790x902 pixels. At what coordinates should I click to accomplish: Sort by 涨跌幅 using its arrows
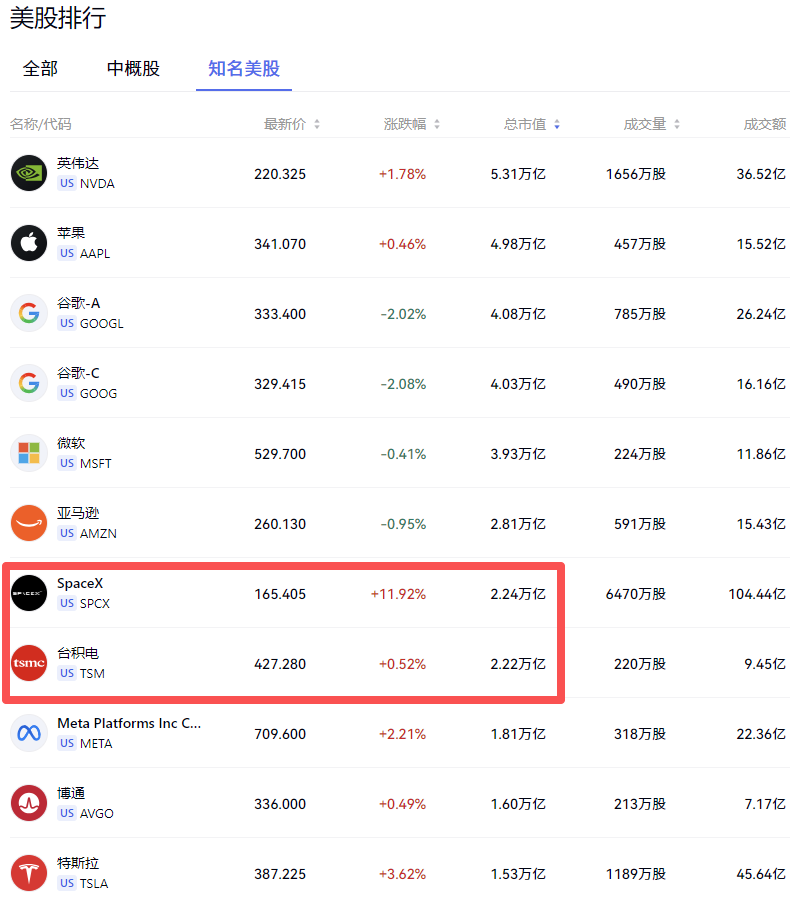(x=437, y=124)
